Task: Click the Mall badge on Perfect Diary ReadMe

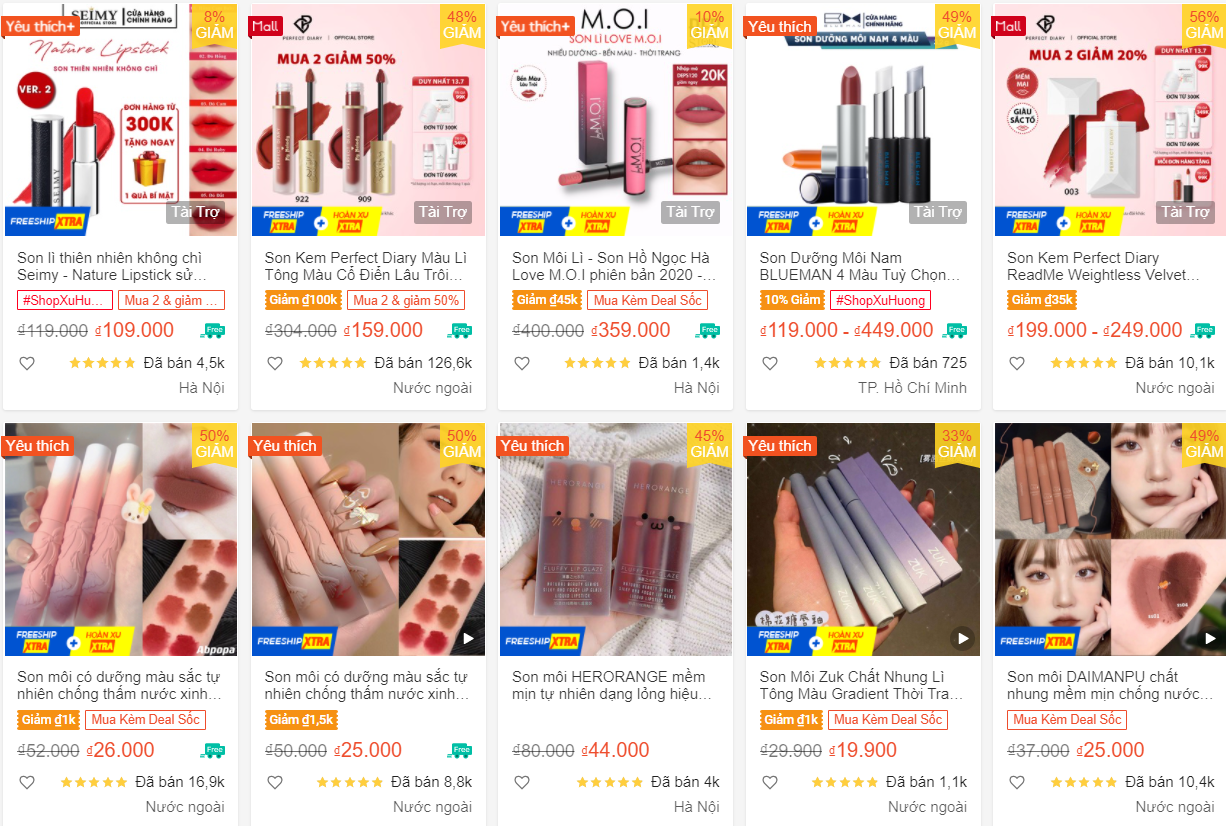Action: (1009, 26)
